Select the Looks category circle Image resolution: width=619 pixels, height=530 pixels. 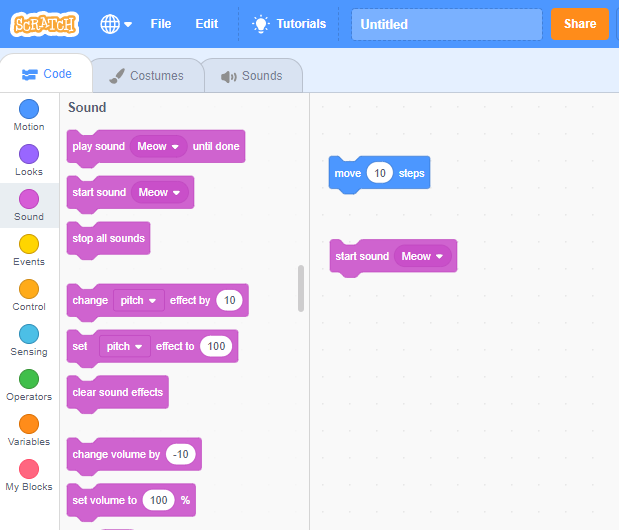click(x=29, y=154)
